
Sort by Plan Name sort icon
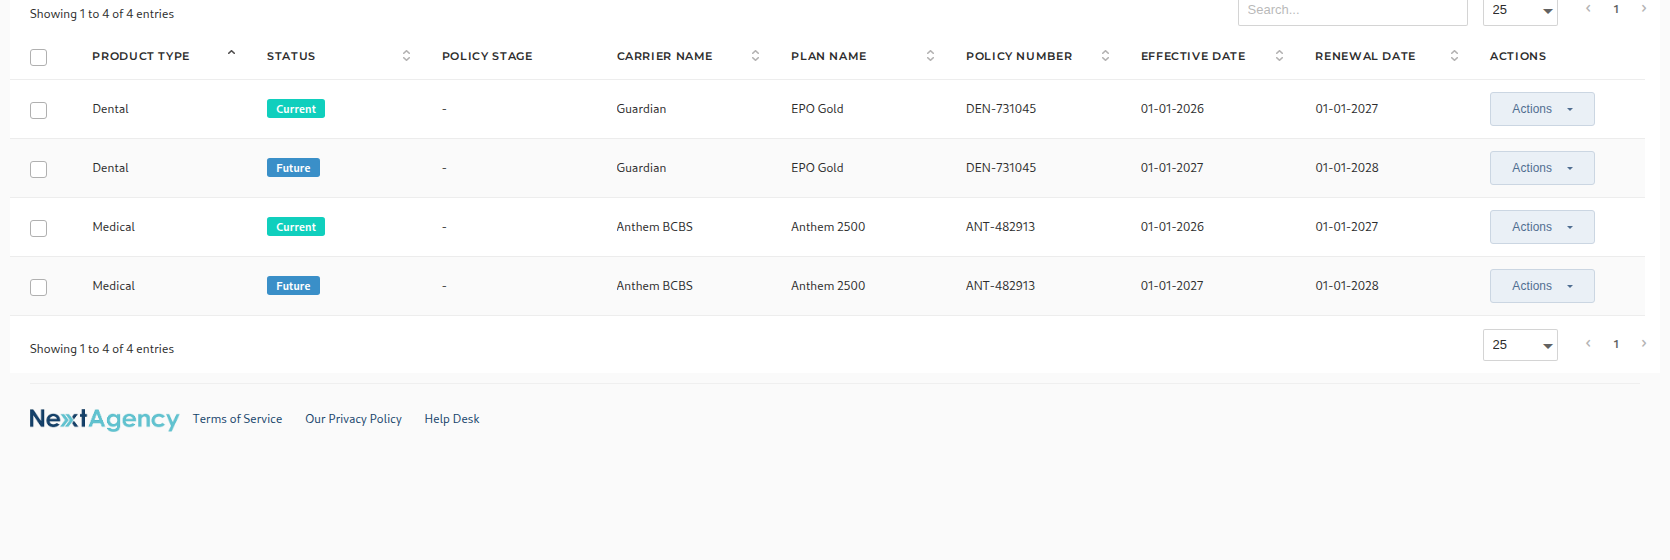pyautogui.click(x=930, y=56)
